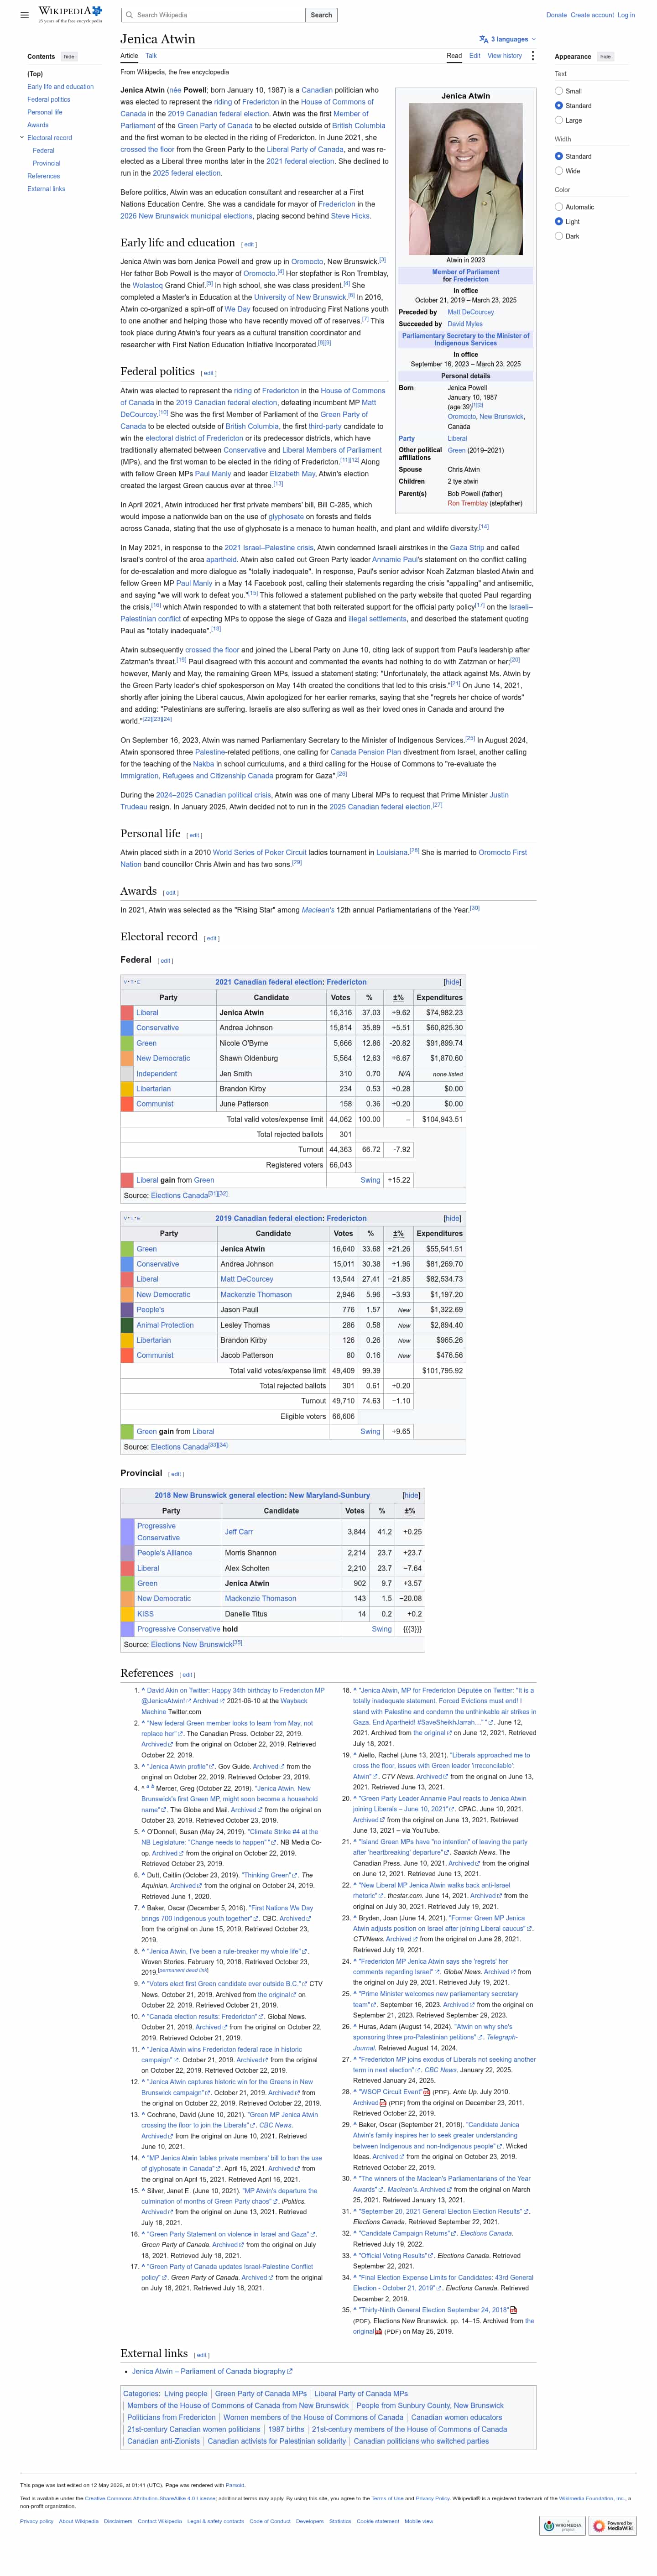Click the Wikipedia logo
The height and width of the screenshot is (2576, 657).
point(70,14)
